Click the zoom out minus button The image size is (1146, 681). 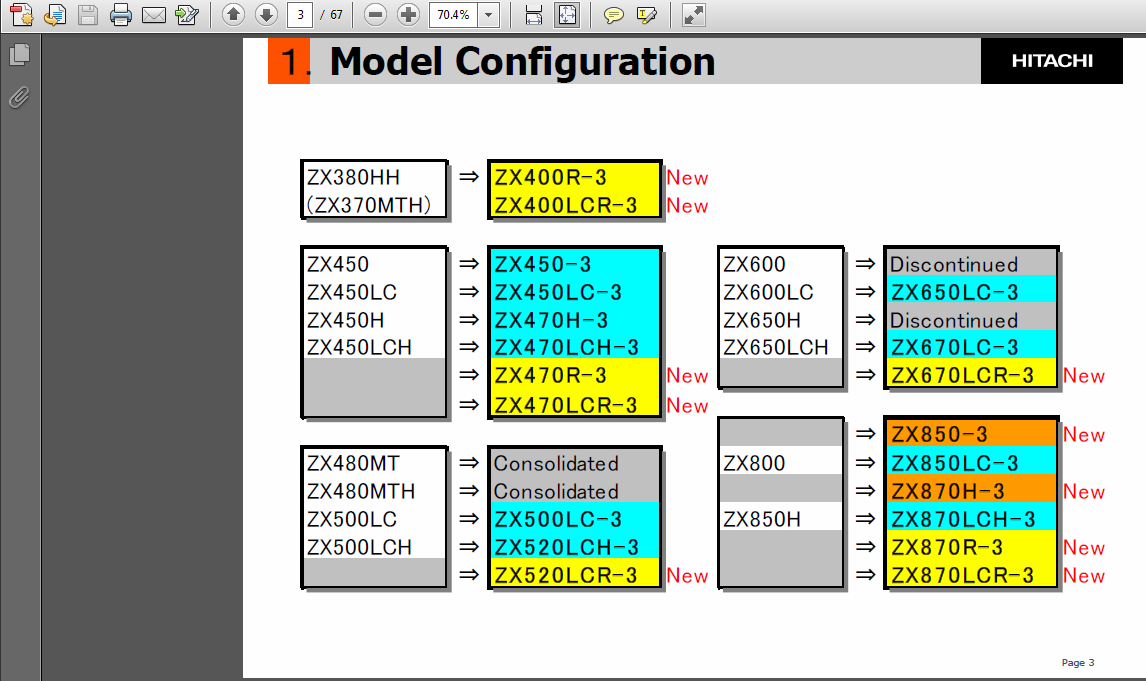pos(375,15)
